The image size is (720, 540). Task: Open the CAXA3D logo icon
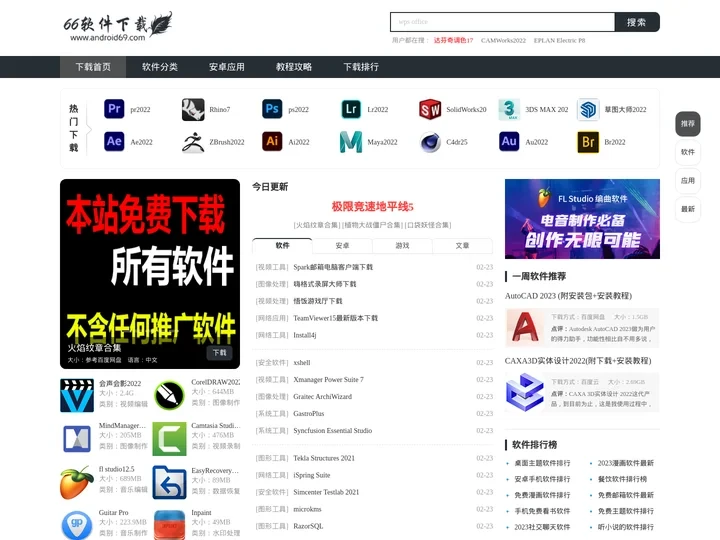tap(525, 392)
